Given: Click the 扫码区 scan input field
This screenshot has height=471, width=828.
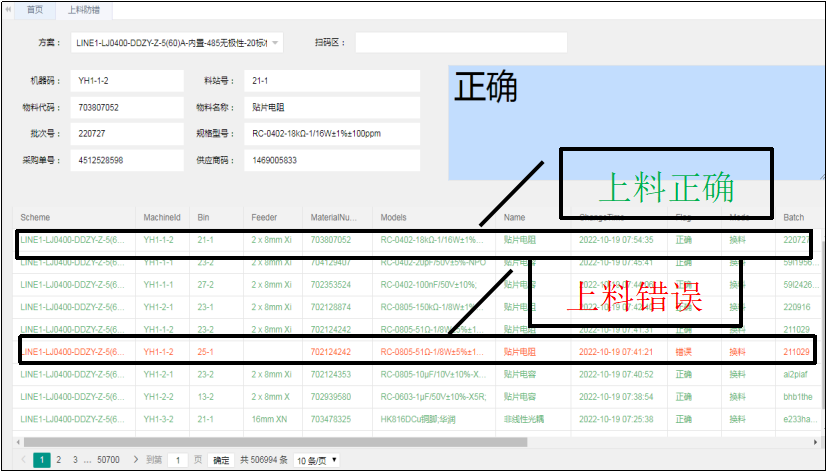Looking at the screenshot, I should (x=460, y=43).
